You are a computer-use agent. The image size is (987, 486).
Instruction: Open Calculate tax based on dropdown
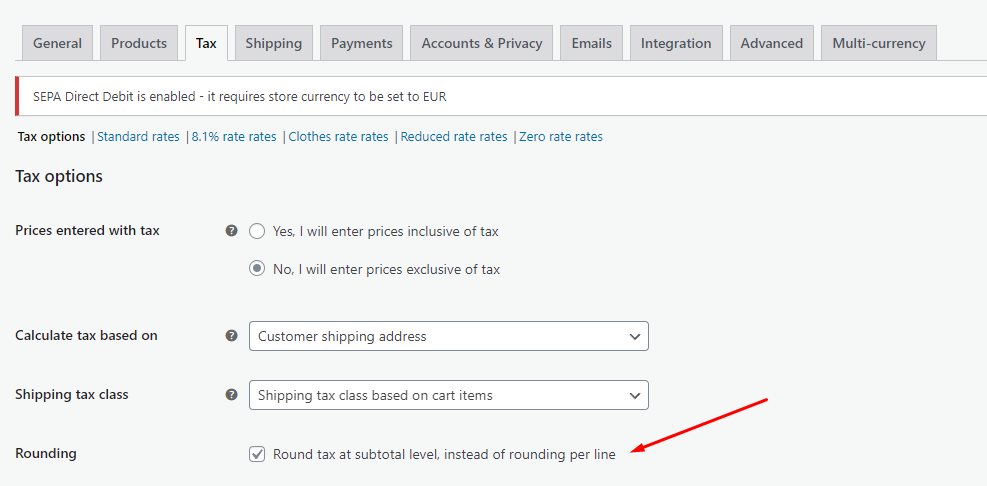point(449,336)
